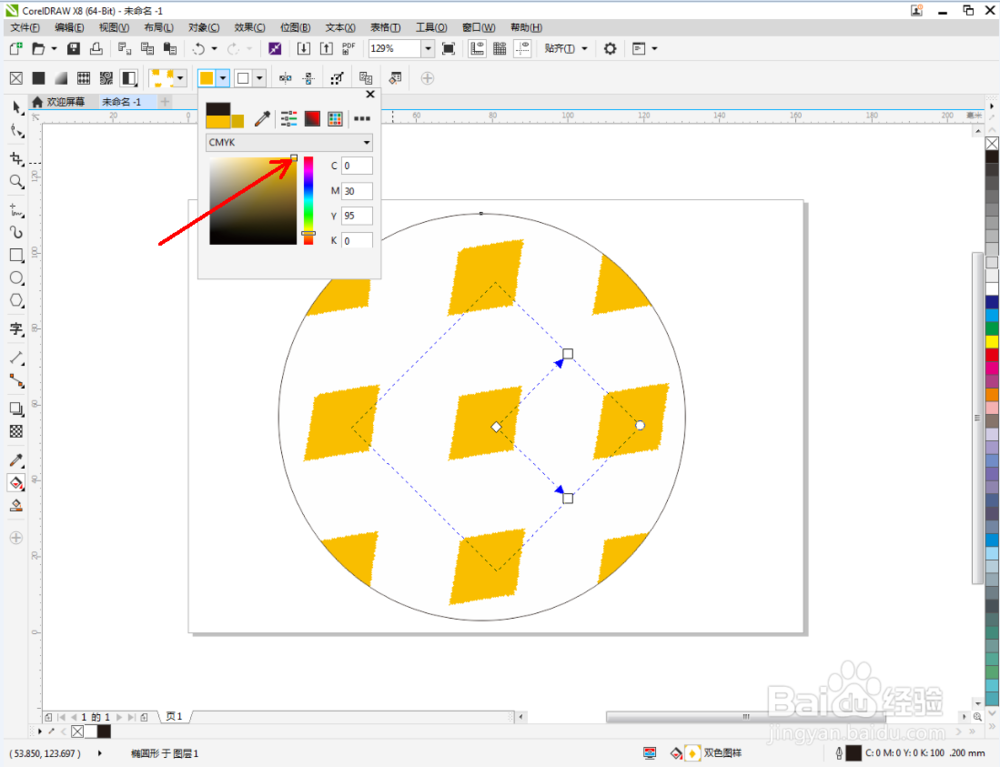Screen dimensions: 1000x767
Task: Expand the Undo history dropdown arrow
Action: (x=214, y=48)
